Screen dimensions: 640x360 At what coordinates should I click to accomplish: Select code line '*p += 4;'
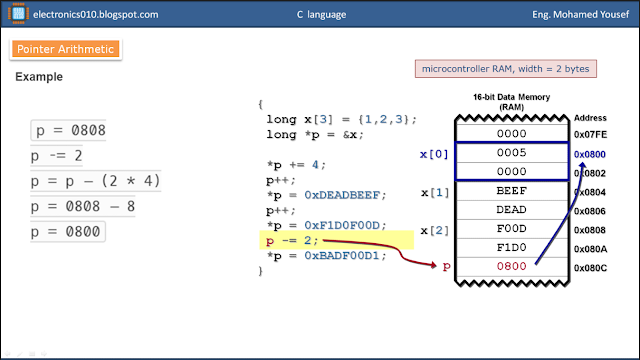click(296, 165)
